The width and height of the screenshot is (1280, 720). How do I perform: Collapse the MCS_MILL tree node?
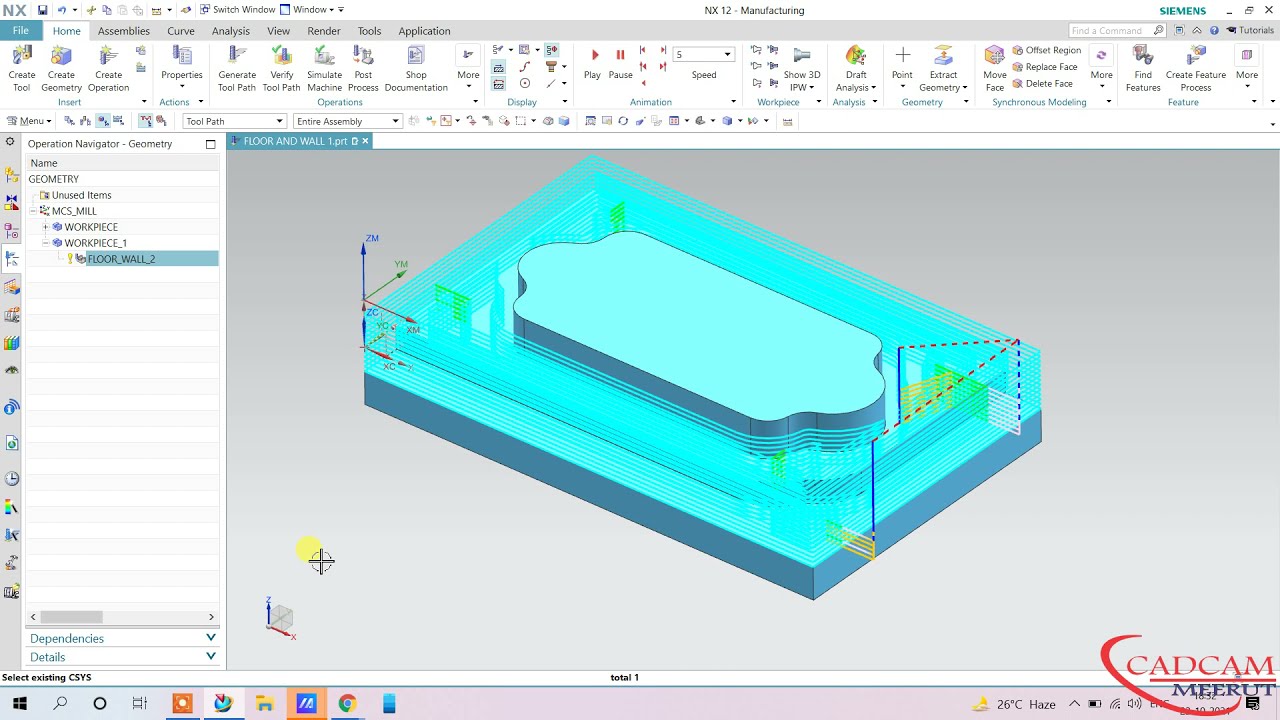(33, 211)
